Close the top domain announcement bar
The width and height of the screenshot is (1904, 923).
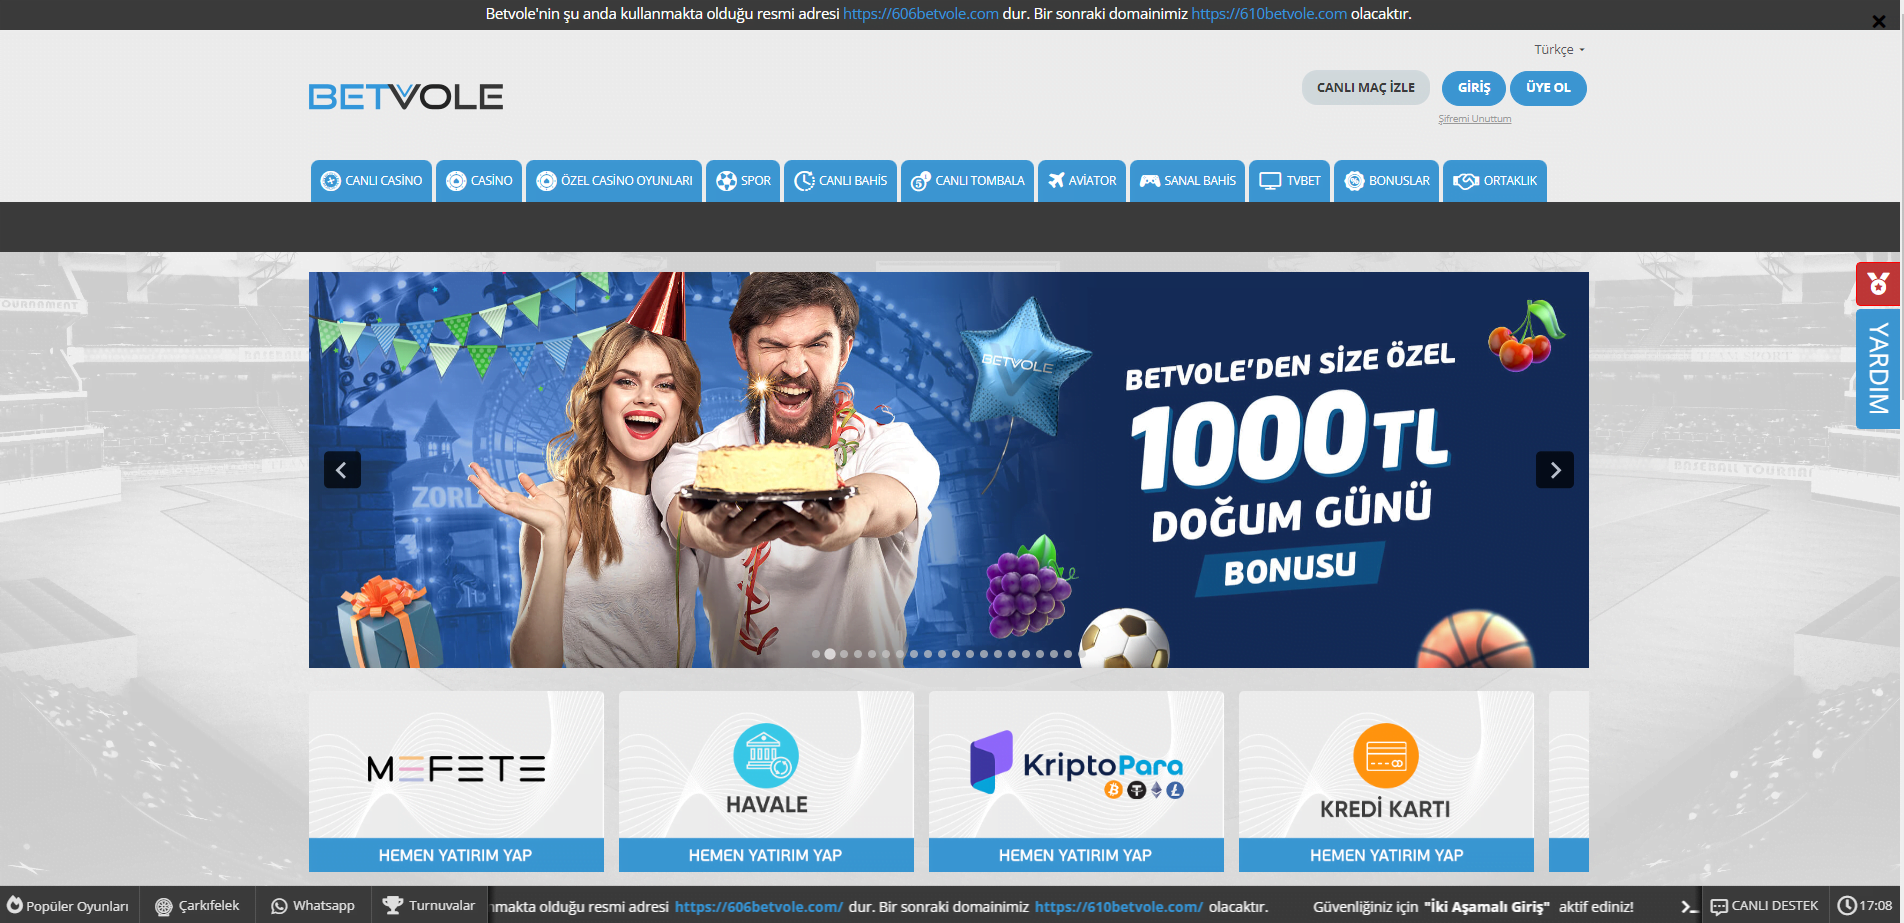tap(1878, 21)
